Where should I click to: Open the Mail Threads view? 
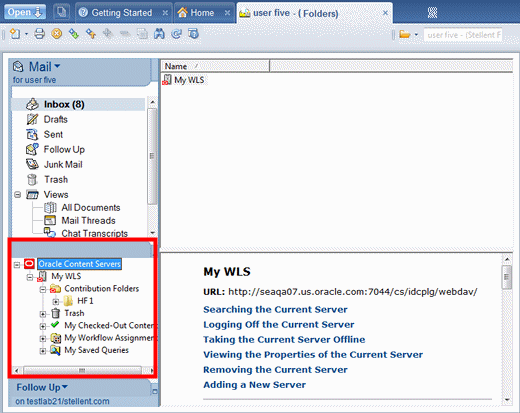click(x=88, y=221)
